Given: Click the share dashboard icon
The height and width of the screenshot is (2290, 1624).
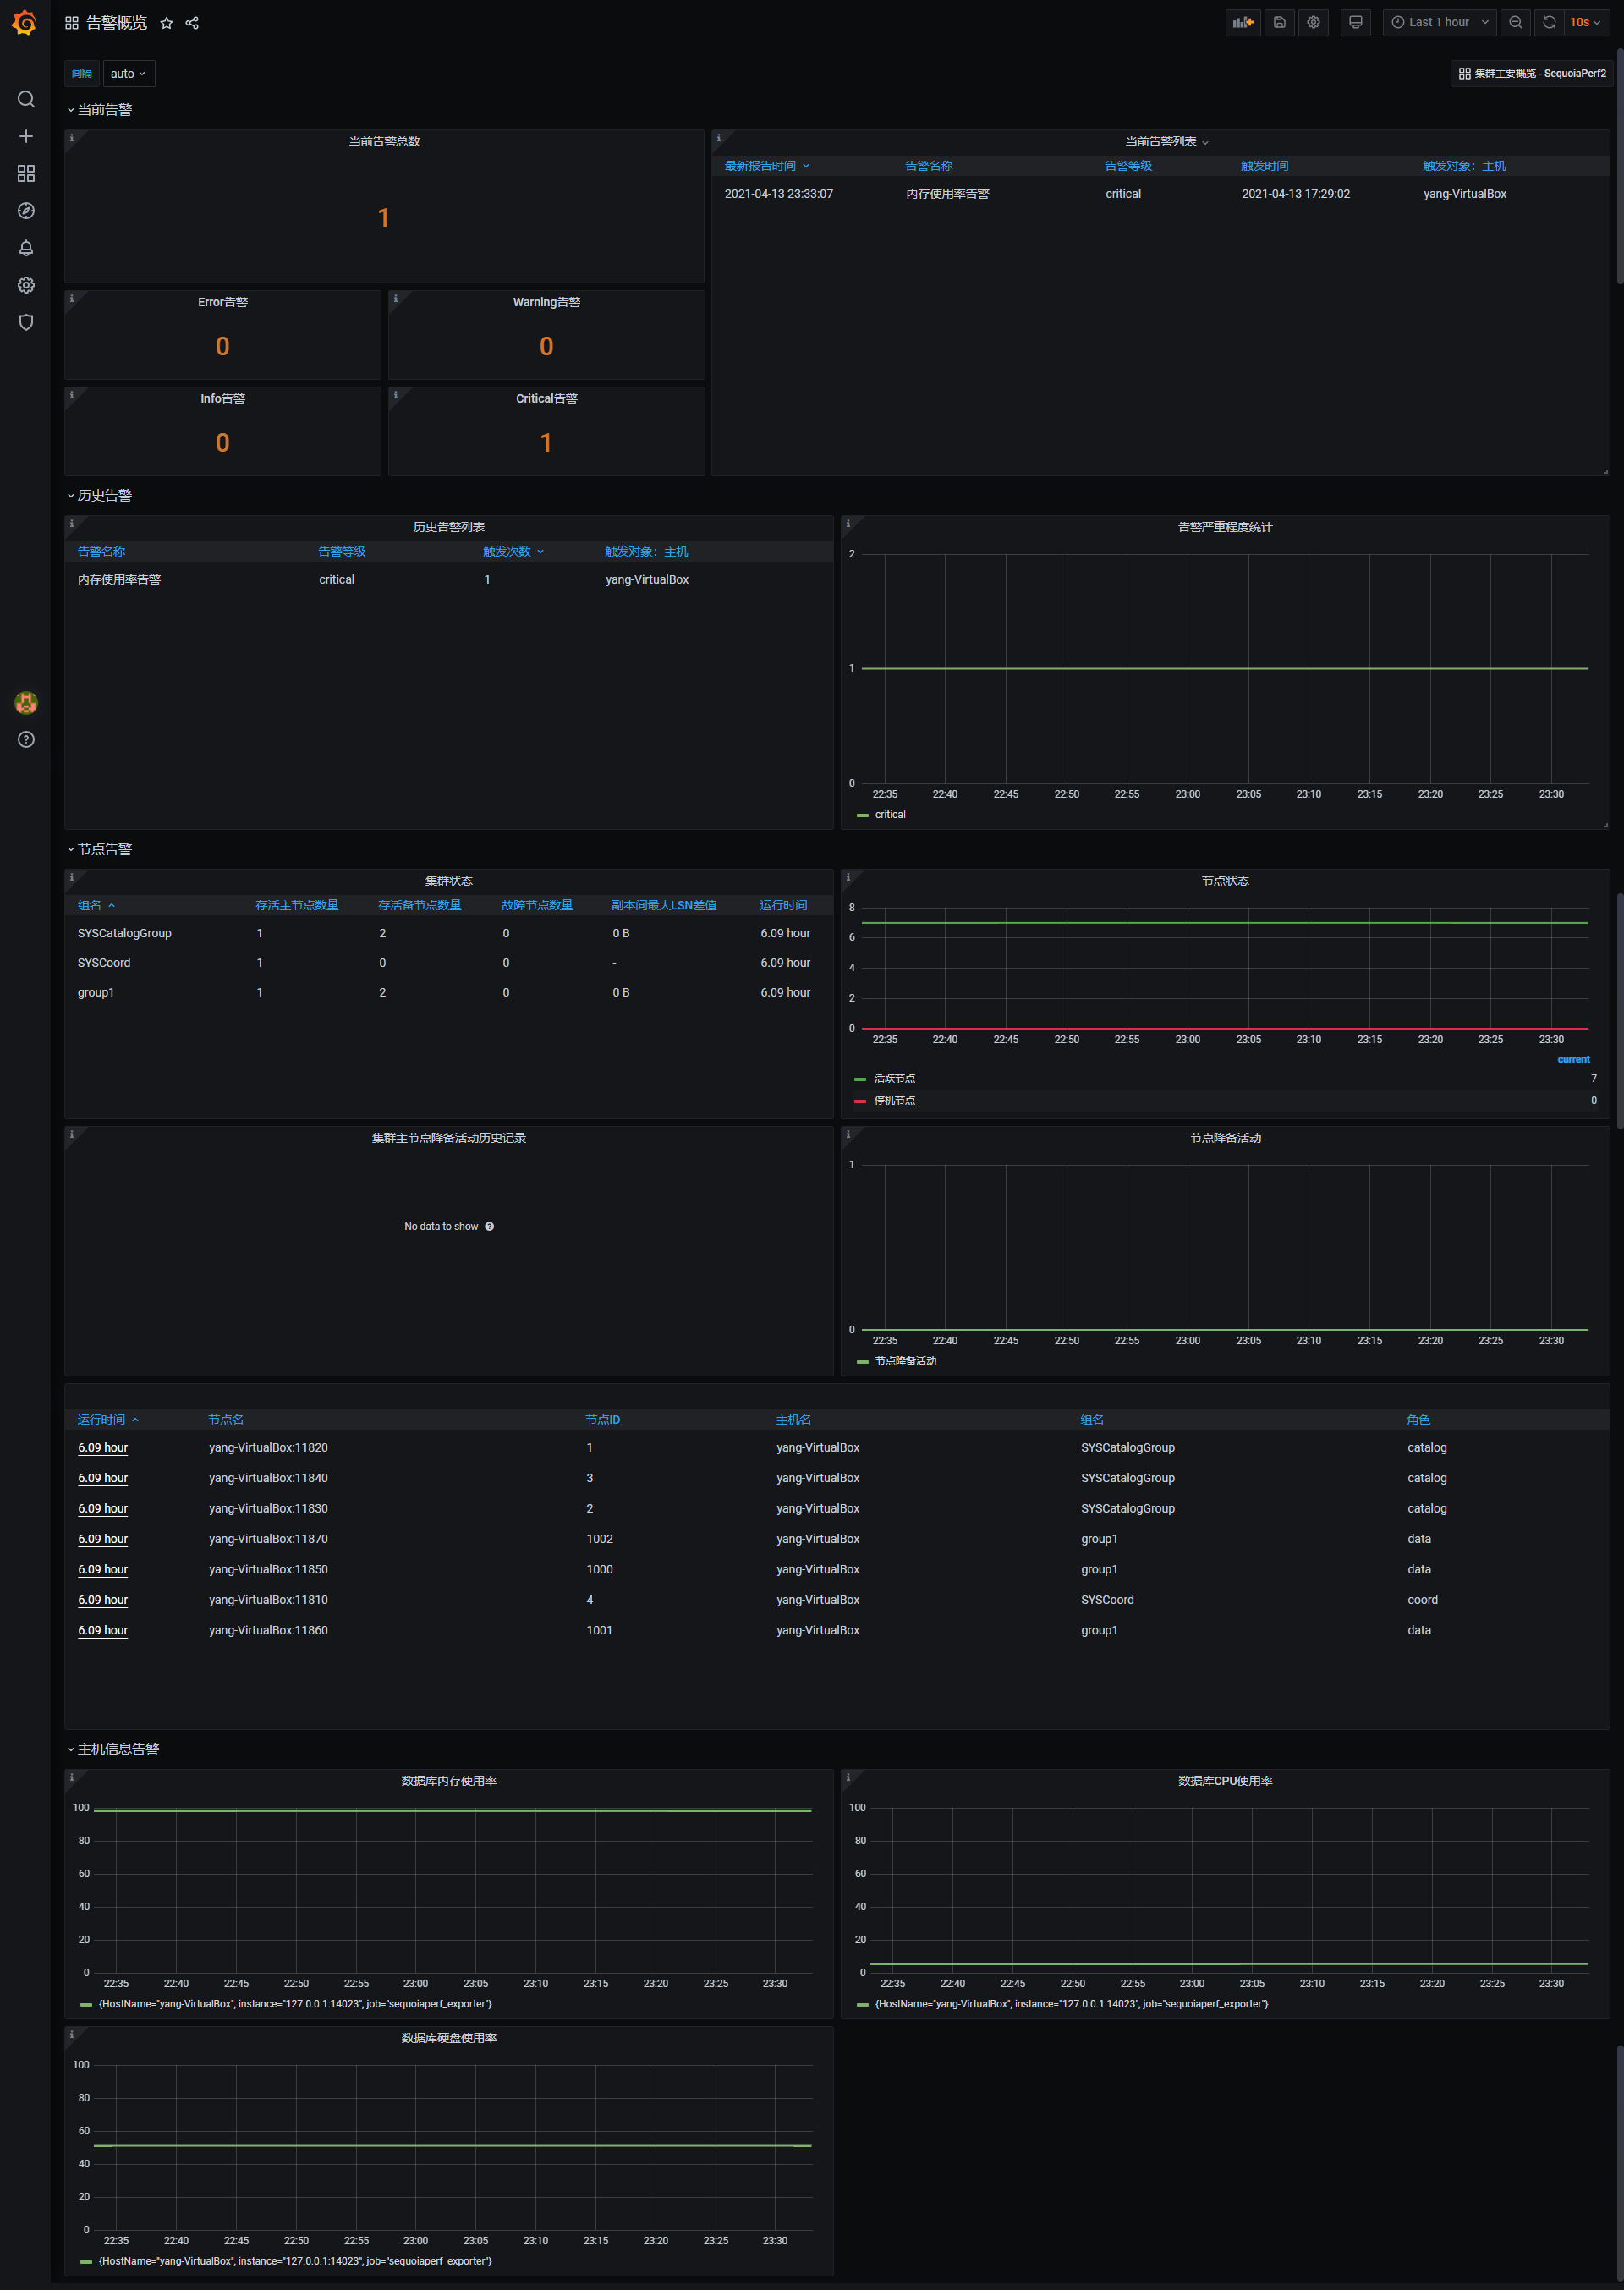Looking at the screenshot, I should 192,23.
